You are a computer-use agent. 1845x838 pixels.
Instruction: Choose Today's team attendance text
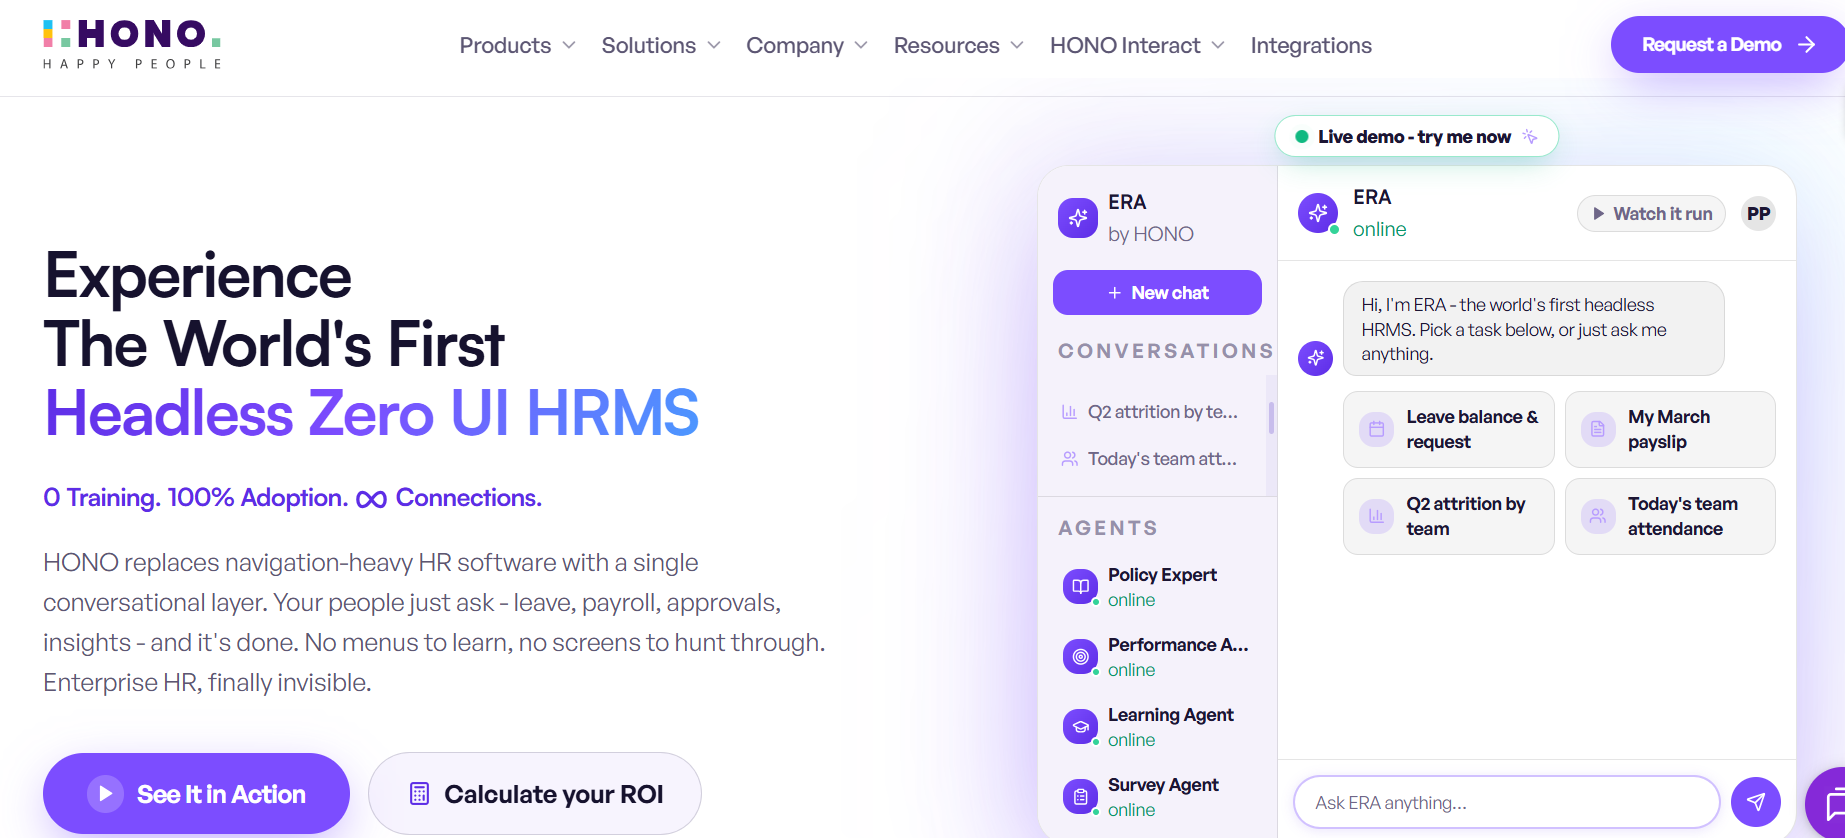(1683, 516)
